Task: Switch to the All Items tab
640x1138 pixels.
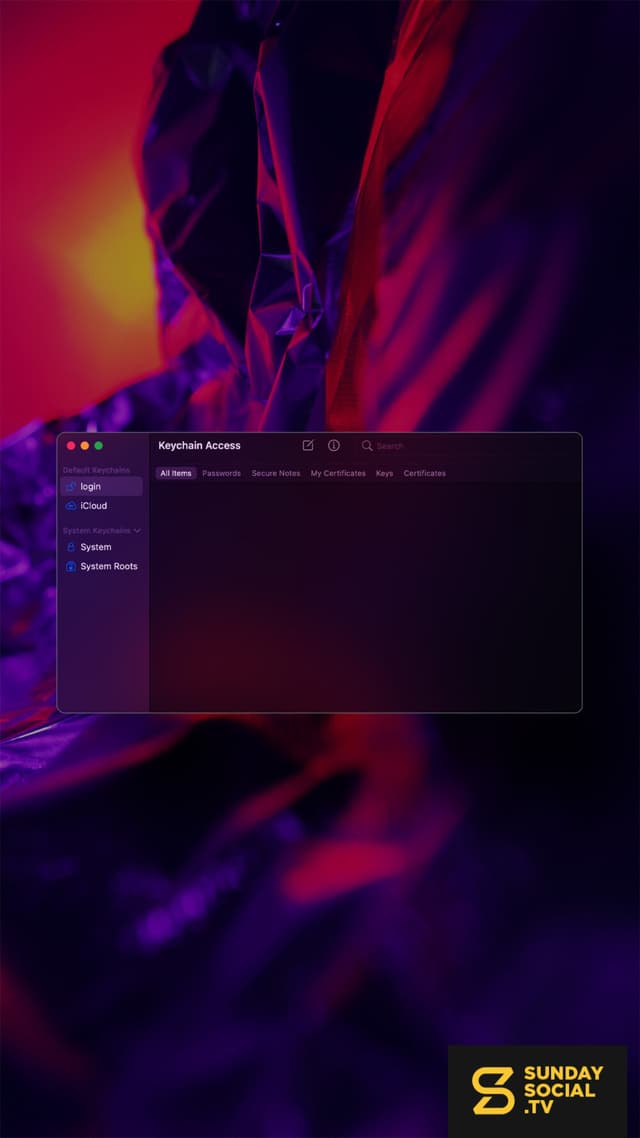Action: click(176, 473)
